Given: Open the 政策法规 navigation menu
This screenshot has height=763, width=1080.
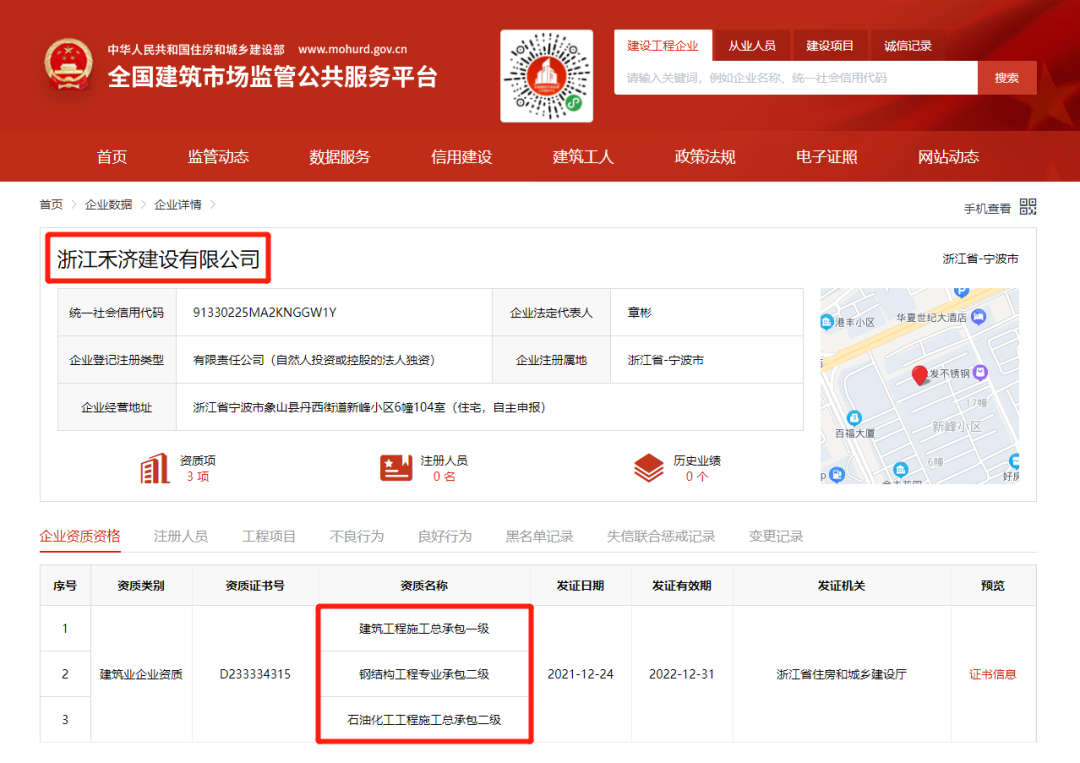Looking at the screenshot, I should click(704, 156).
